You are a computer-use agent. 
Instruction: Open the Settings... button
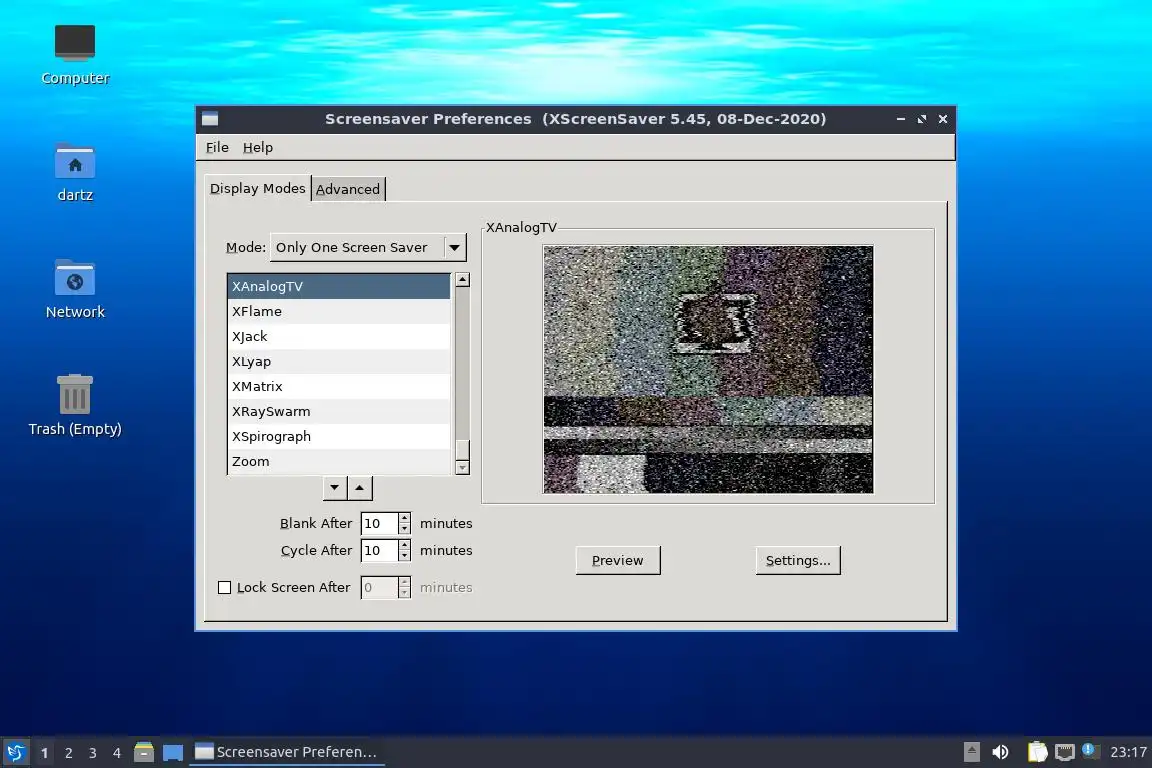tap(798, 560)
